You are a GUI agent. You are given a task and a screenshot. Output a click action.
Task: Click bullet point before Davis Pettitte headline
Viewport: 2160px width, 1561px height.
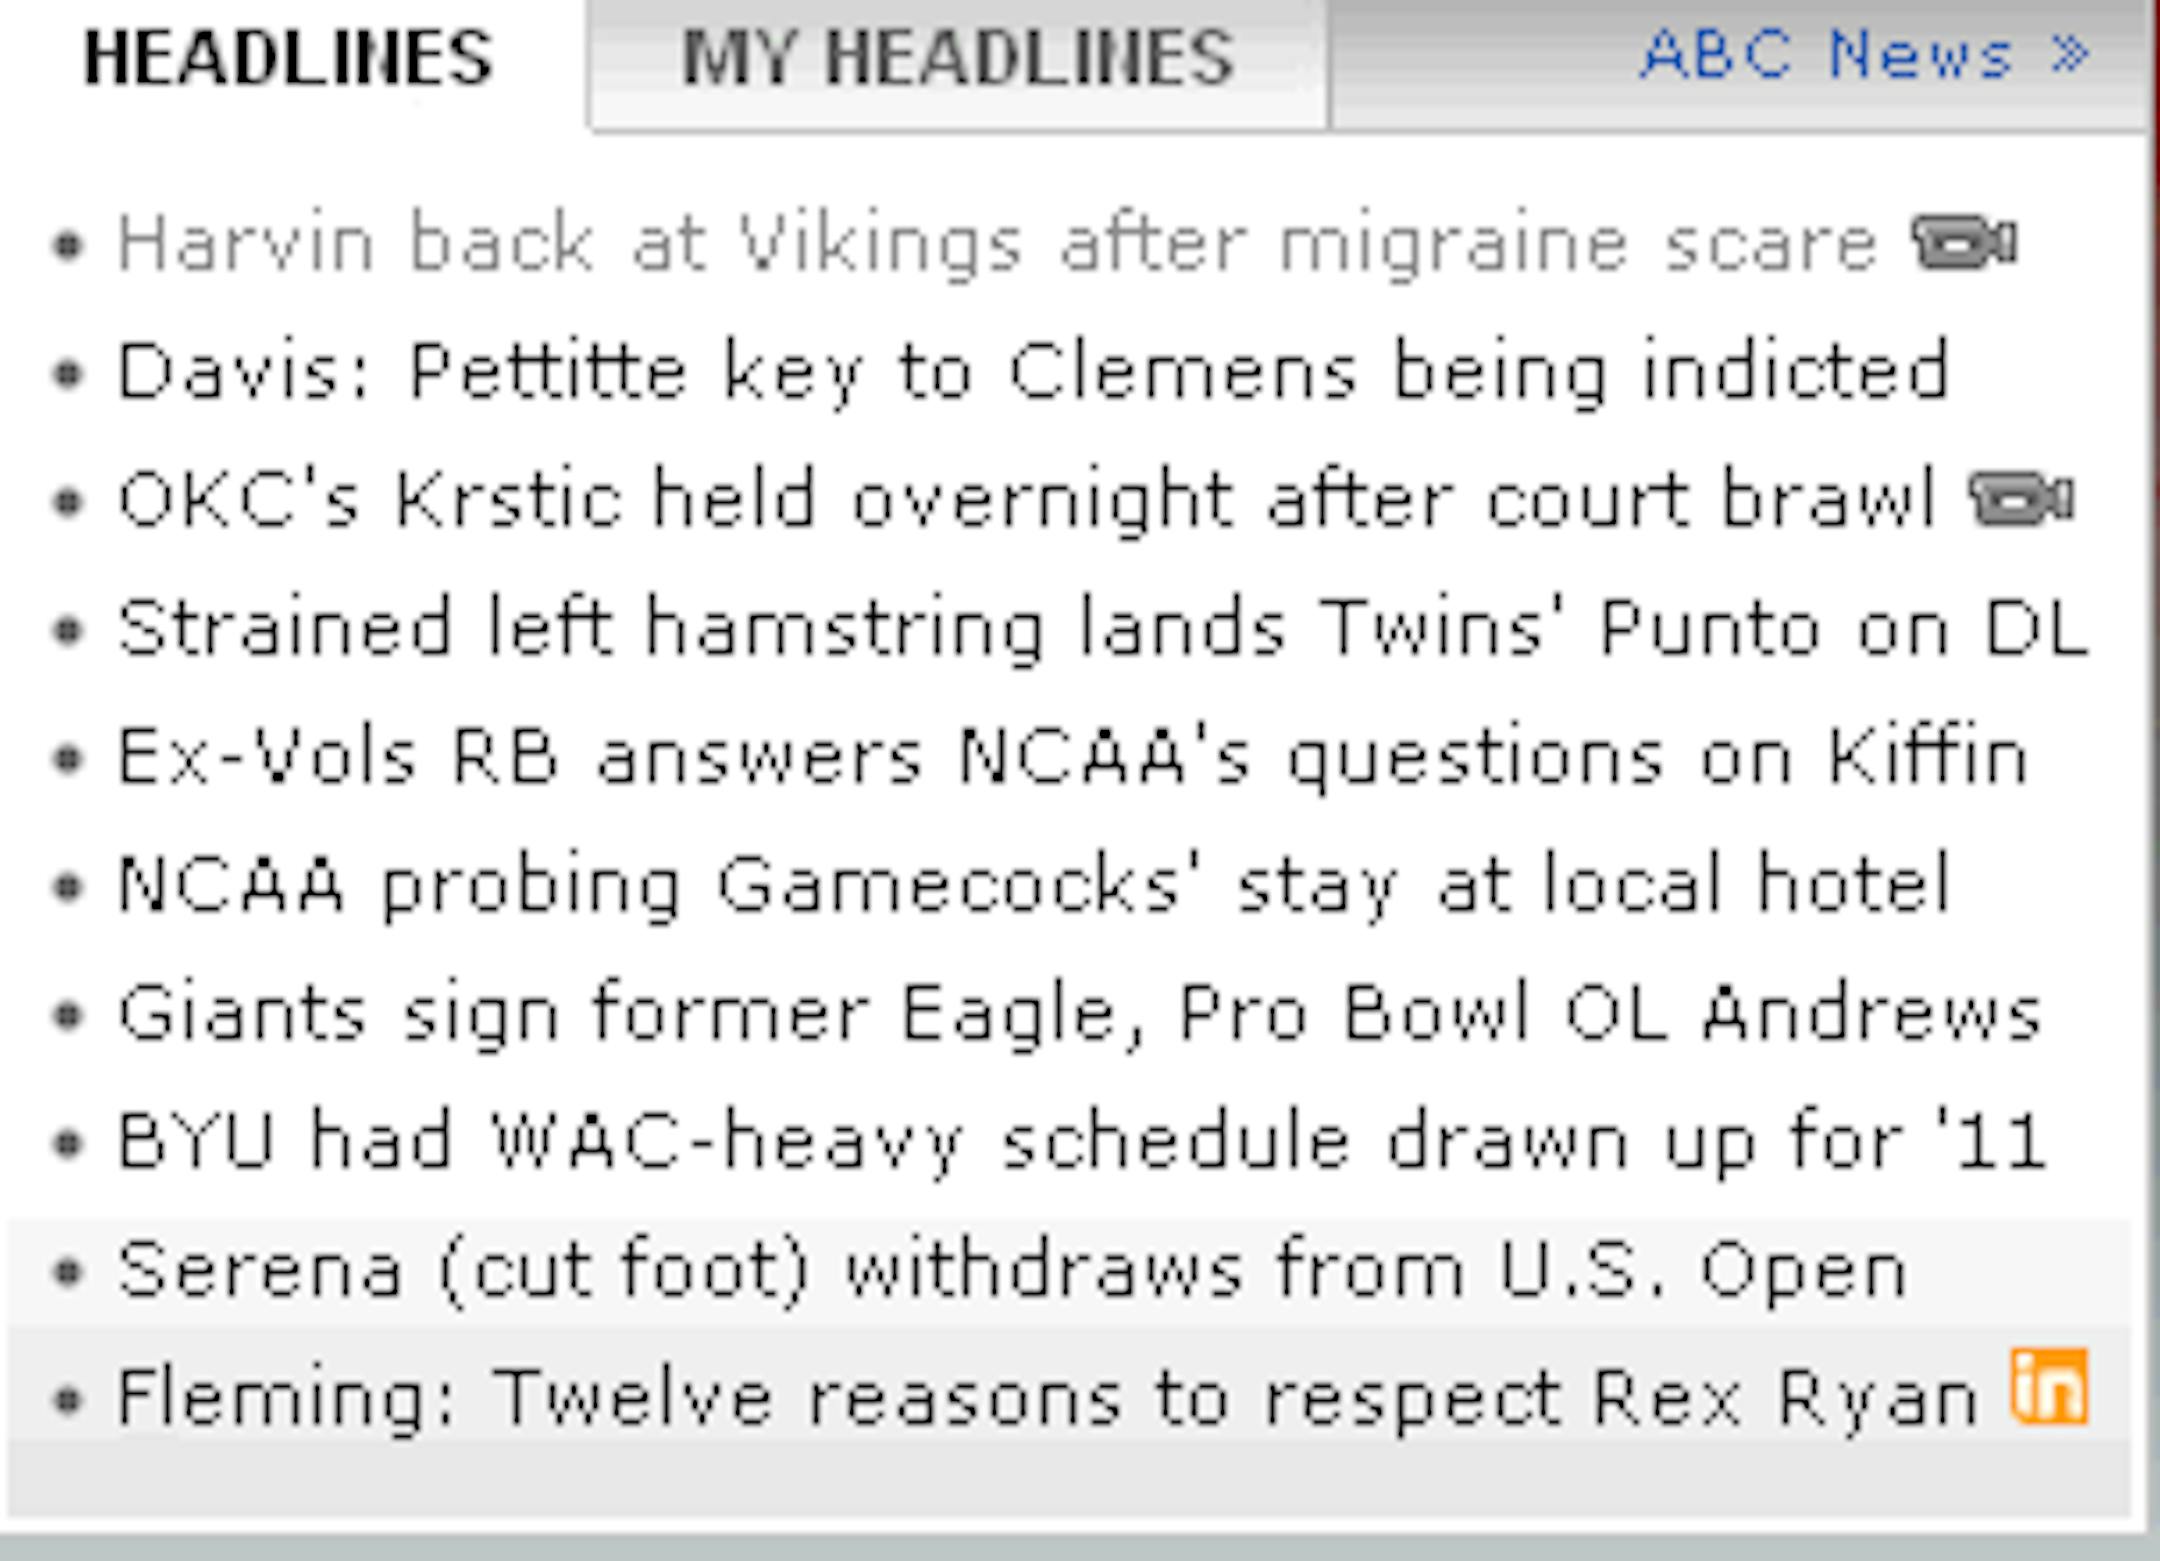(x=67, y=374)
